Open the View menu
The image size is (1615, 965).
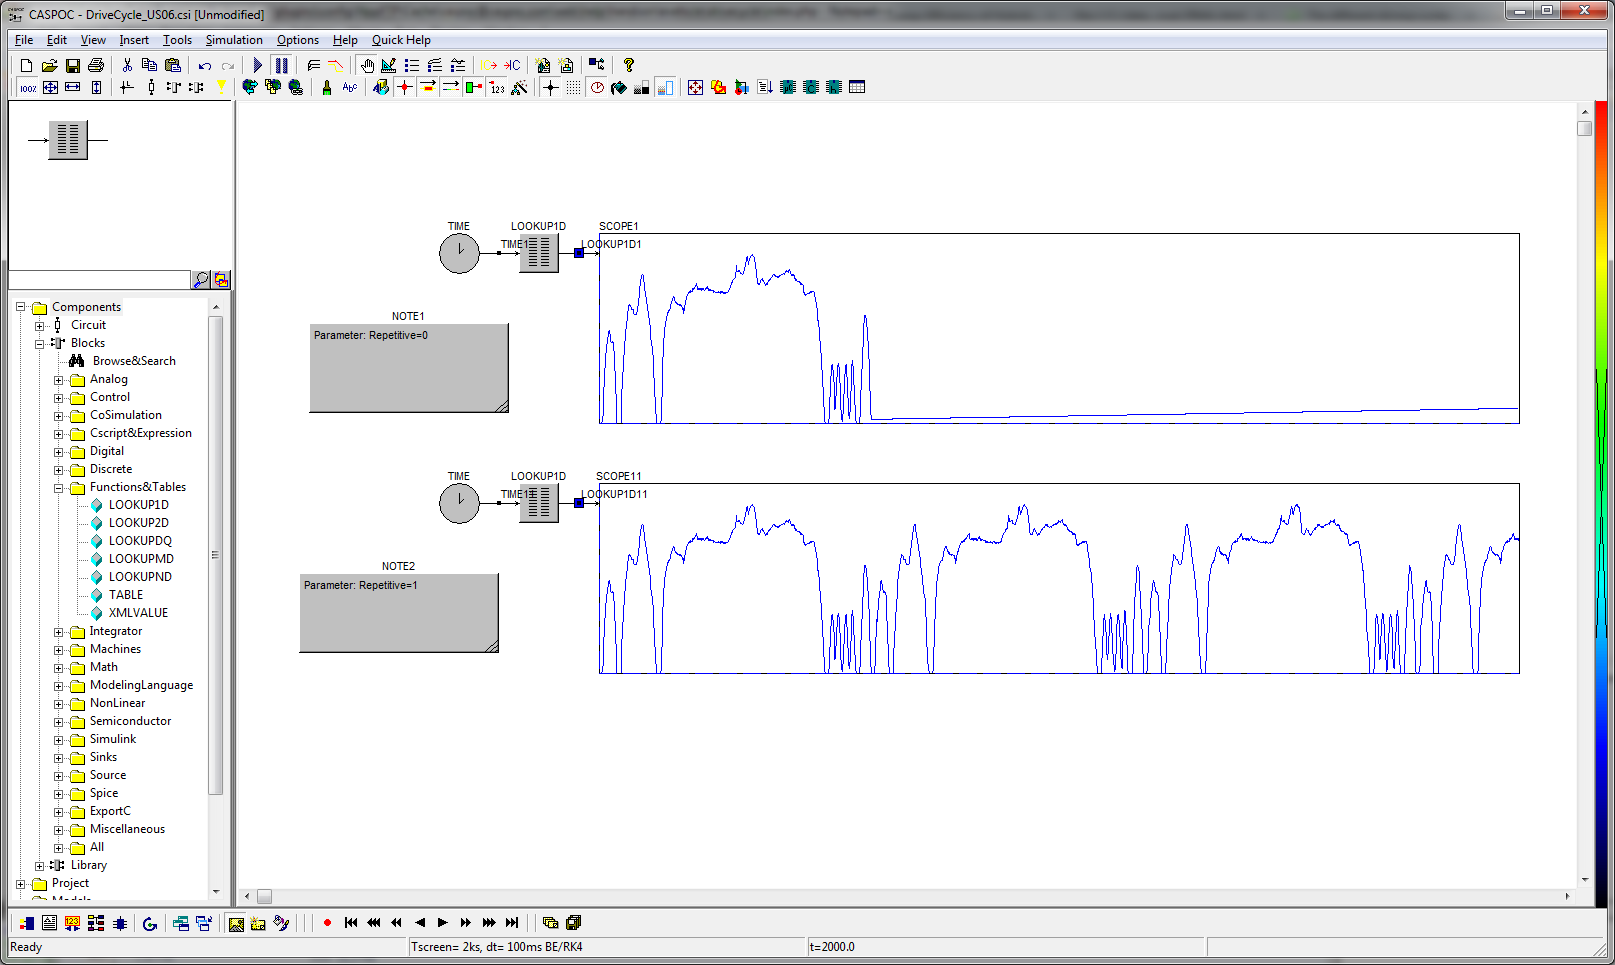93,40
